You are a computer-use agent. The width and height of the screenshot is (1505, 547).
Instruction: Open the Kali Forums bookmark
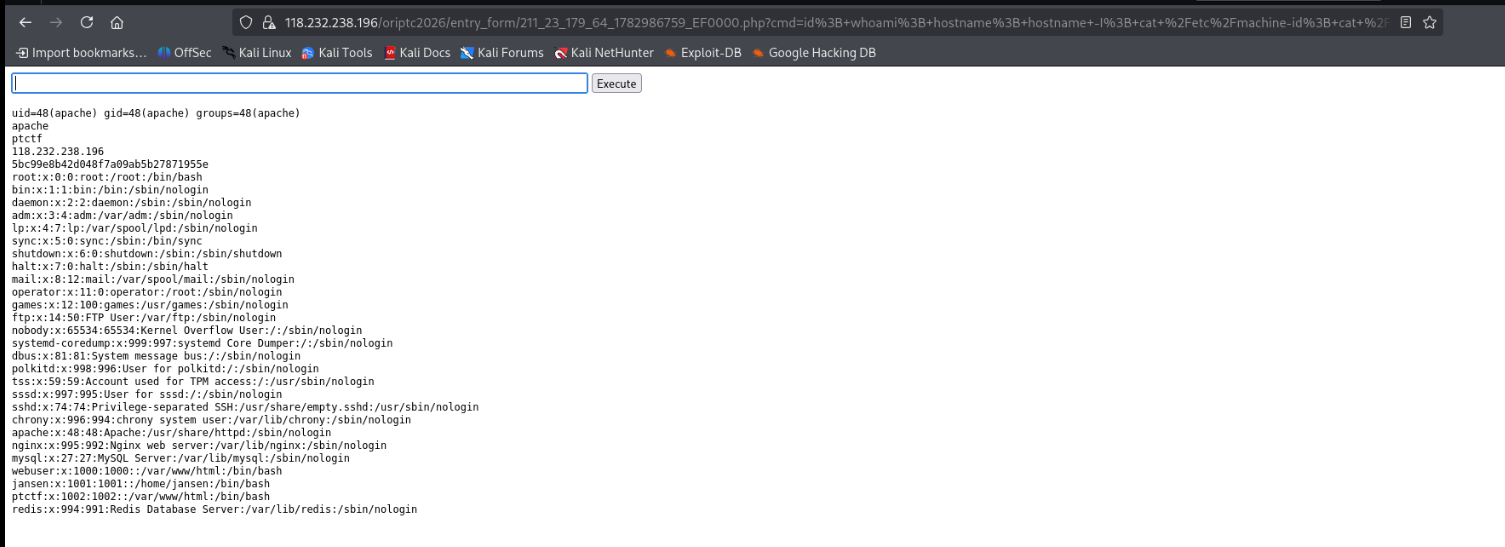tap(502, 53)
